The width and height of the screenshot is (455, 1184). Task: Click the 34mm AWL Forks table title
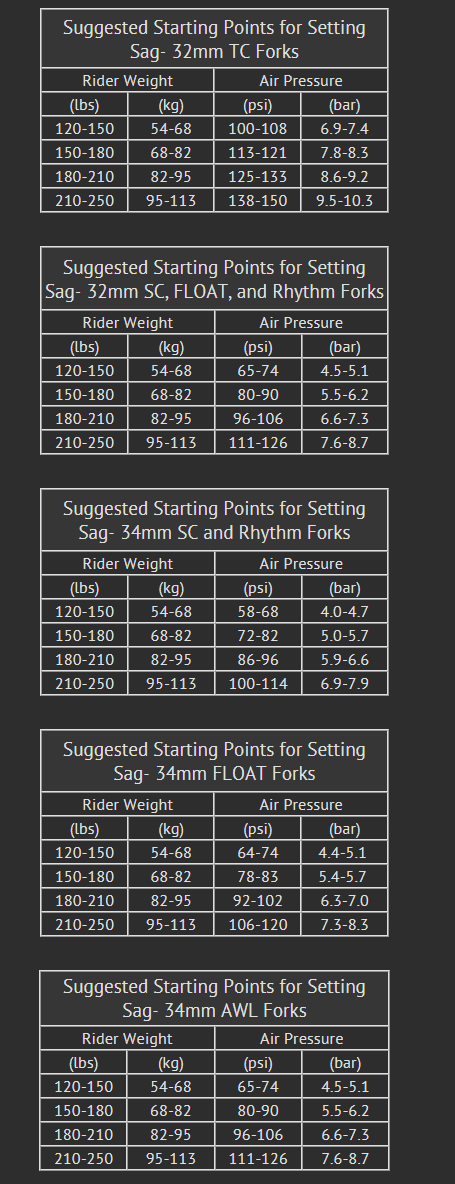coord(214,998)
